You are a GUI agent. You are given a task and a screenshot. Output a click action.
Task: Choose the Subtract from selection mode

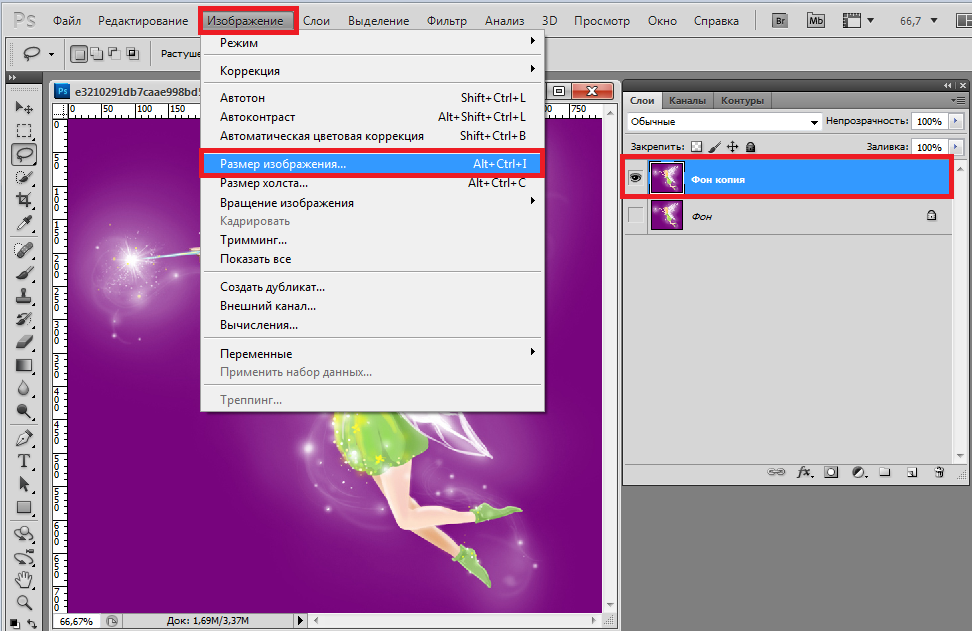tap(115, 54)
